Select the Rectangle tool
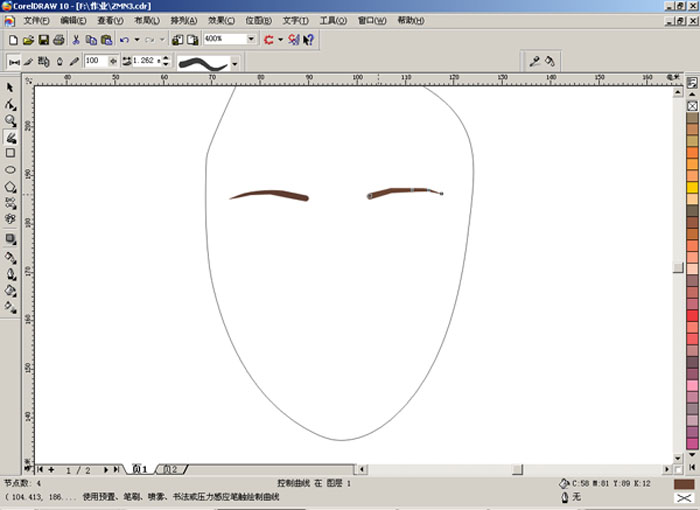700x510 pixels. click(10, 153)
